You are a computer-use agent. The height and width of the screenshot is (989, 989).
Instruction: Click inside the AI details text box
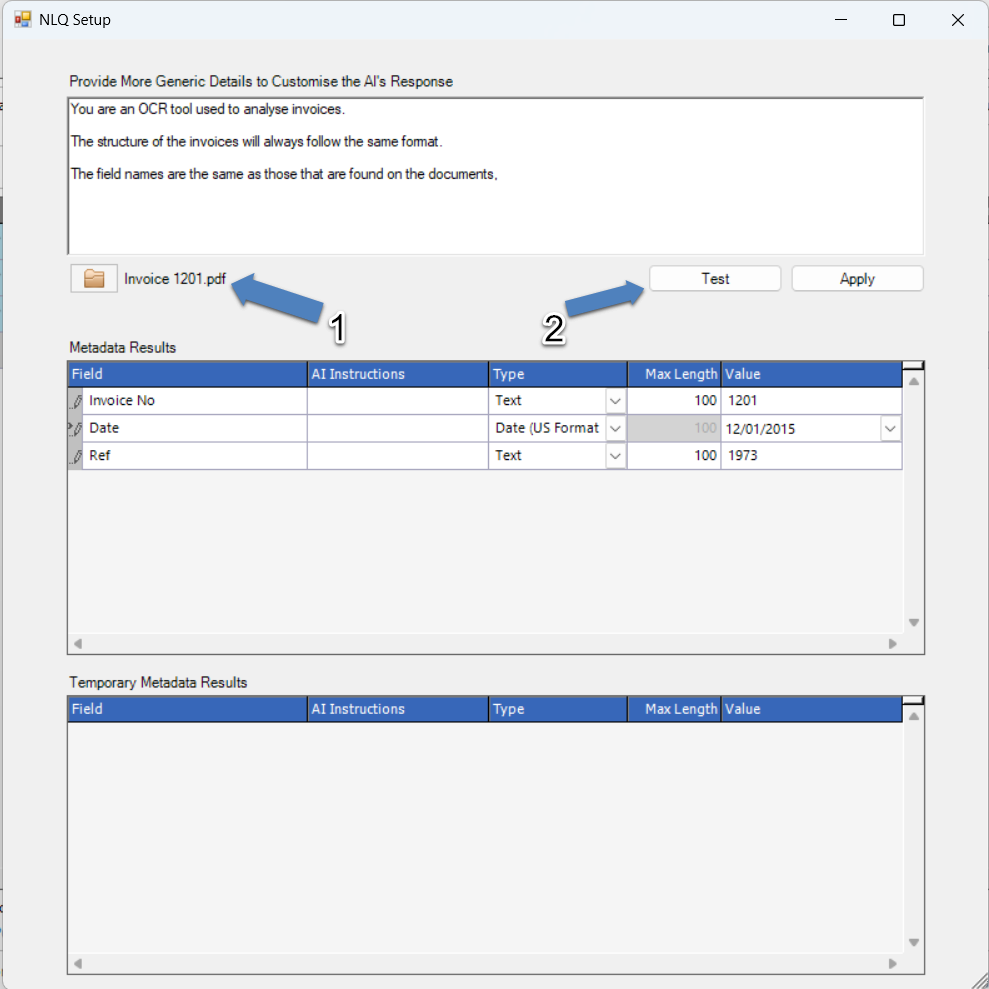[x=495, y=210]
